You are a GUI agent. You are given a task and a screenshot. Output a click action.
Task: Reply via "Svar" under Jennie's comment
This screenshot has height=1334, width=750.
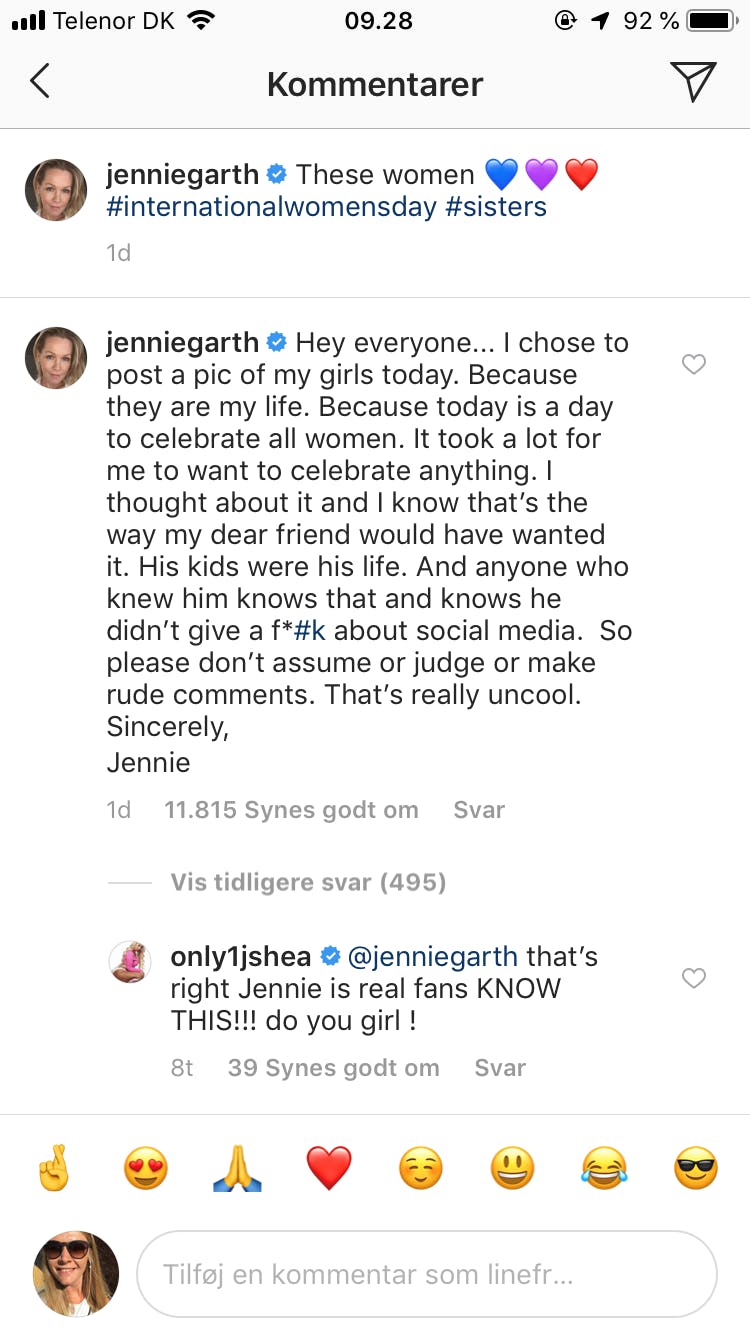pos(479,810)
